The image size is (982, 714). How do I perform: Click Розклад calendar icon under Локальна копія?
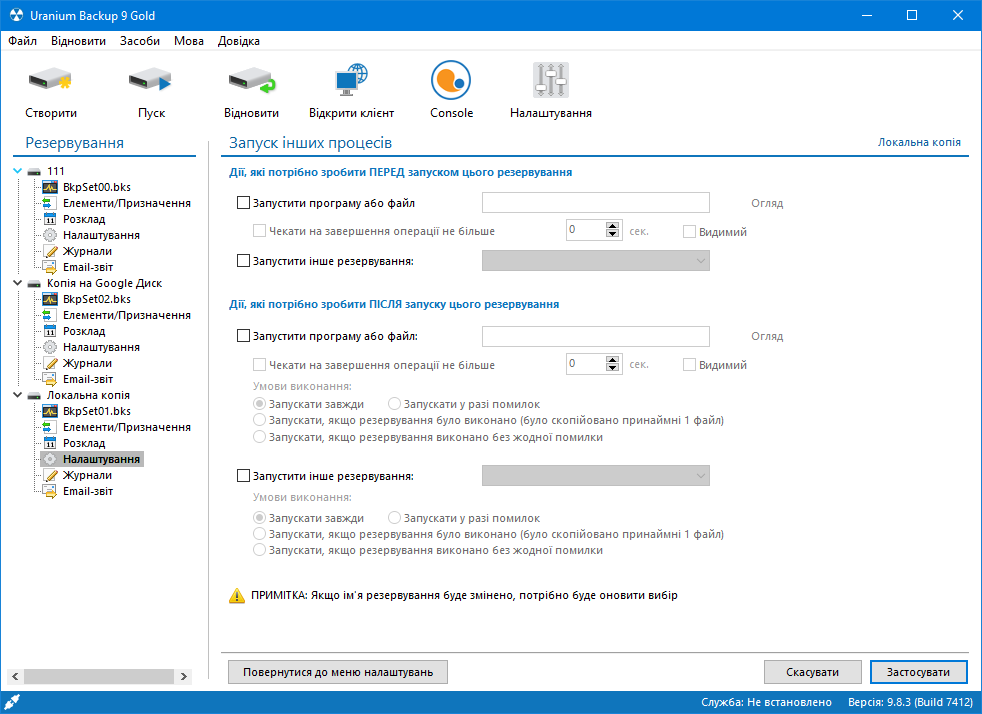point(50,443)
